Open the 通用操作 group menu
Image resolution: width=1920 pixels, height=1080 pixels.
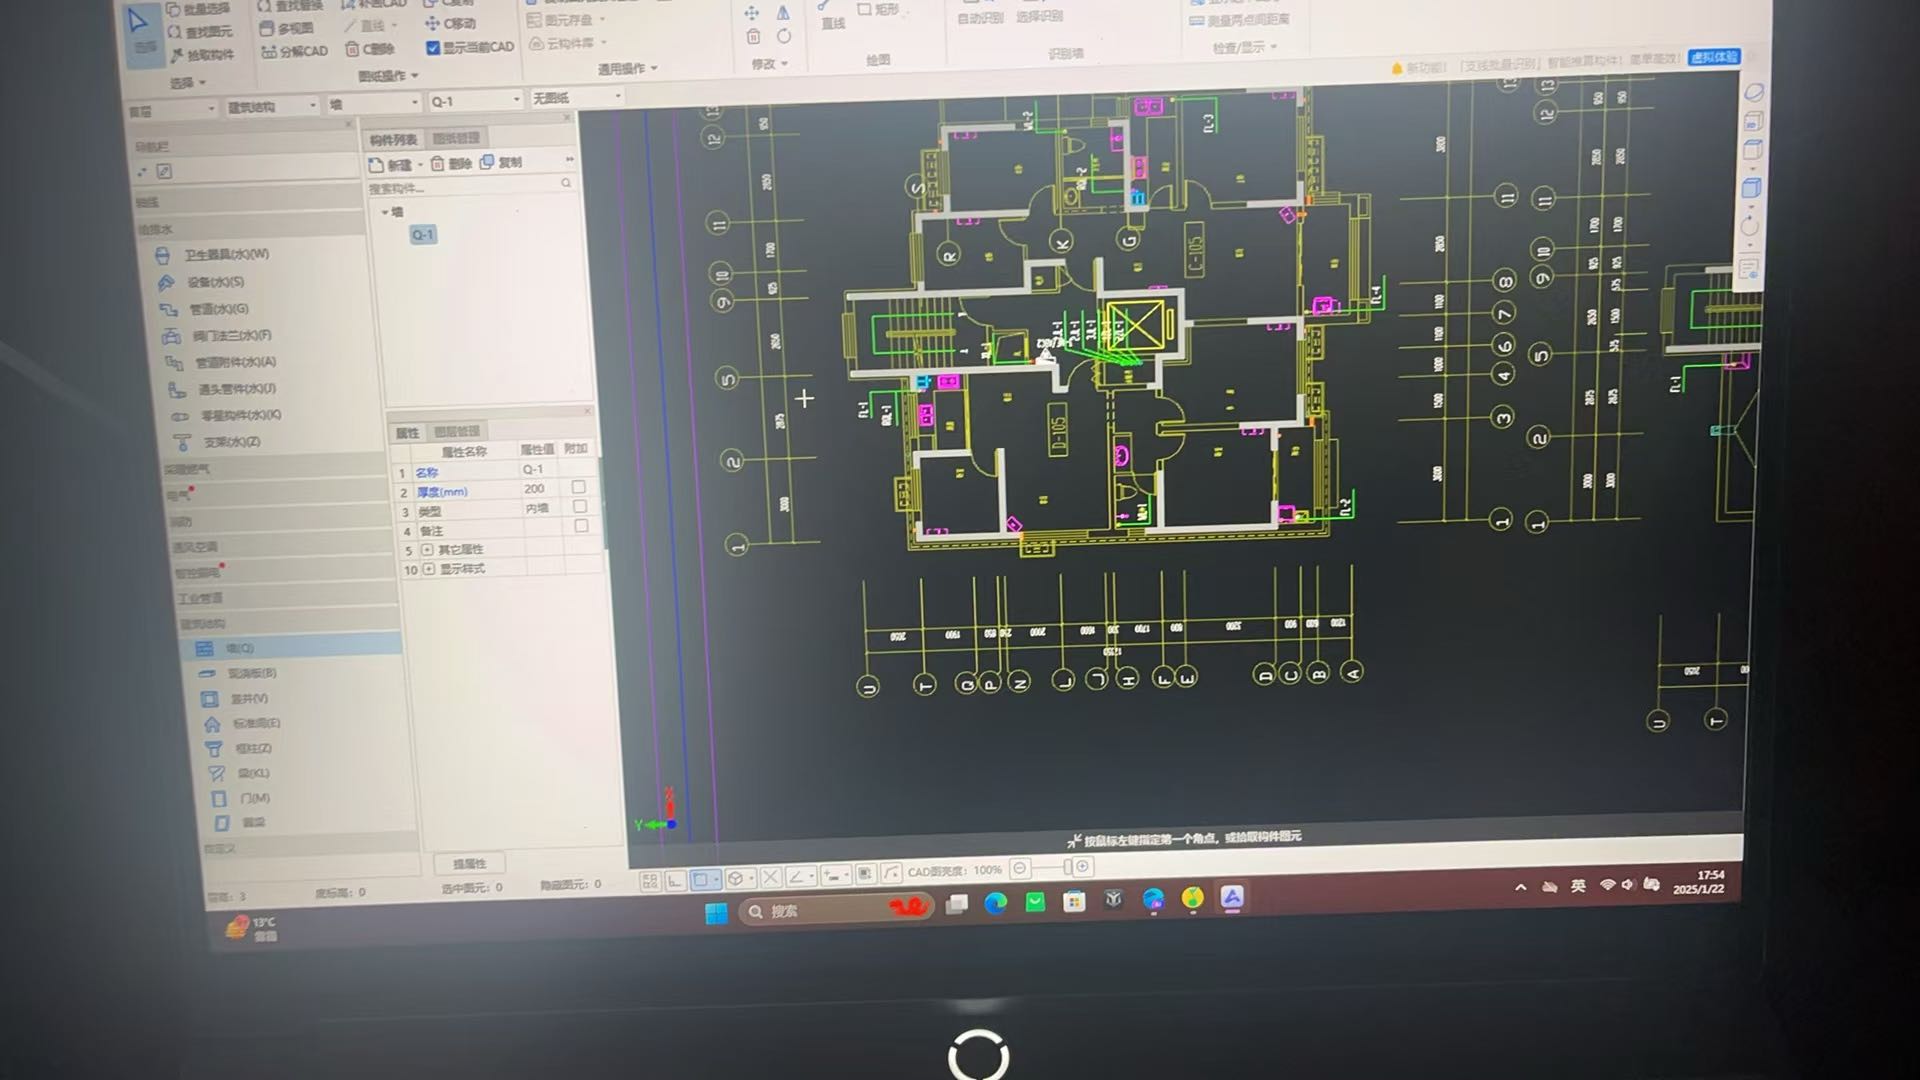point(628,69)
